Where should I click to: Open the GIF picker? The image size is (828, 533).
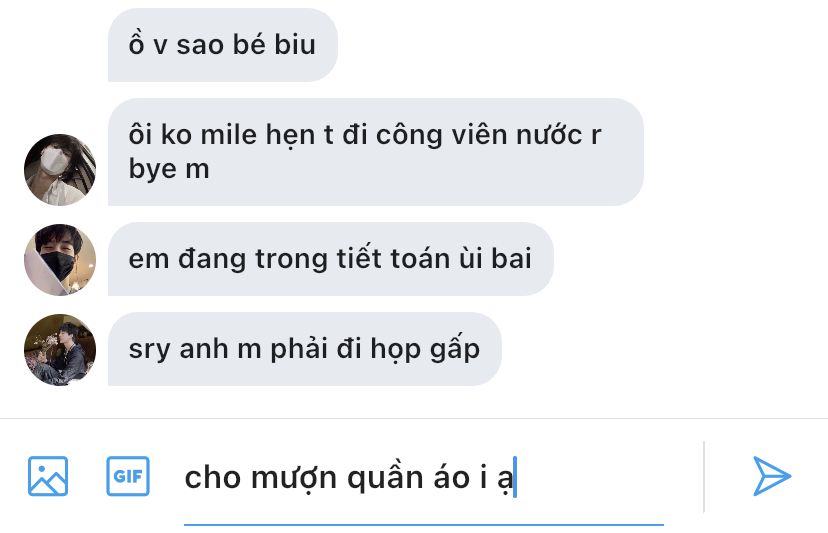pyautogui.click(x=128, y=476)
